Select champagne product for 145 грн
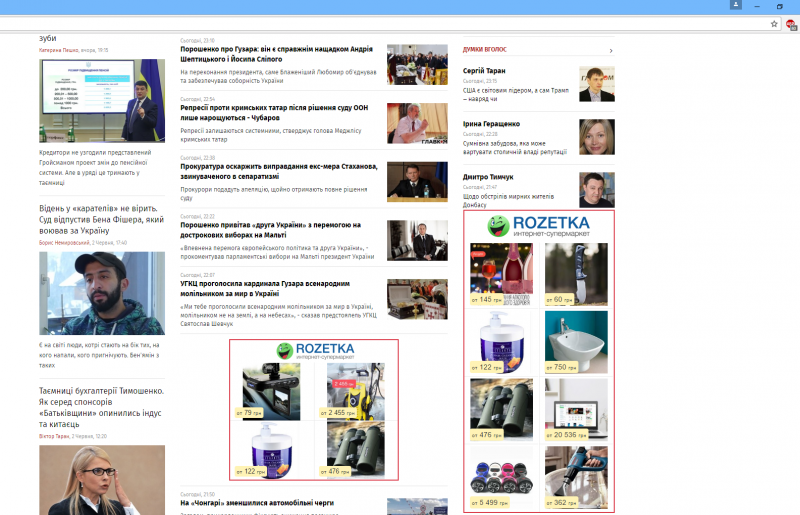The height and width of the screenshot is (515, 800). [x=502, y=274]
